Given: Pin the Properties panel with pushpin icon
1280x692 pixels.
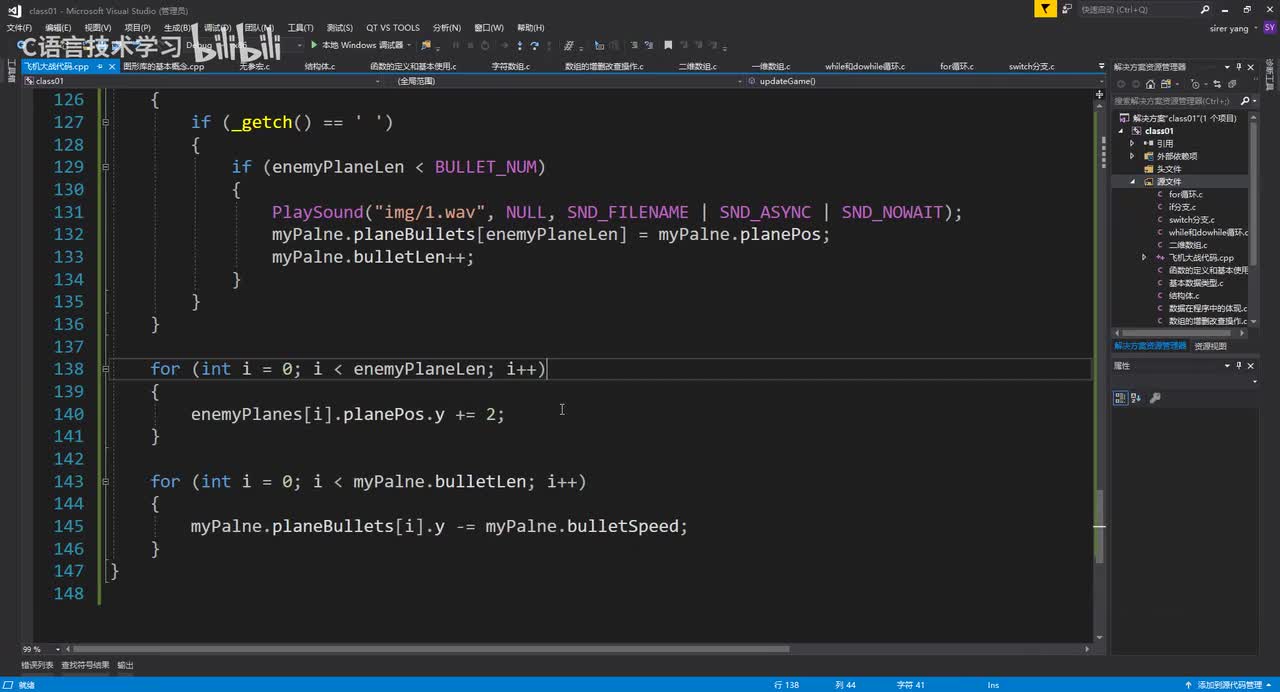Looking at the screenshot, I should pos(1241,366).
